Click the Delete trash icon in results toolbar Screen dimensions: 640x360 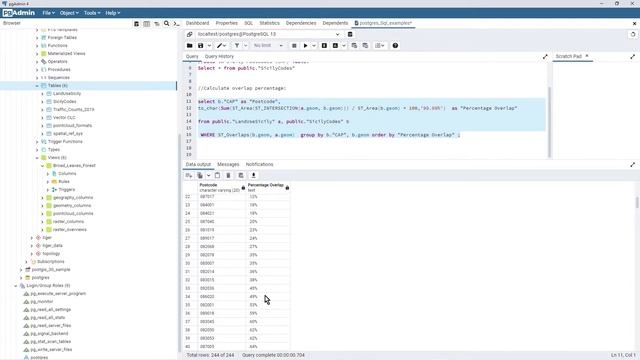[x=228, y=176]
